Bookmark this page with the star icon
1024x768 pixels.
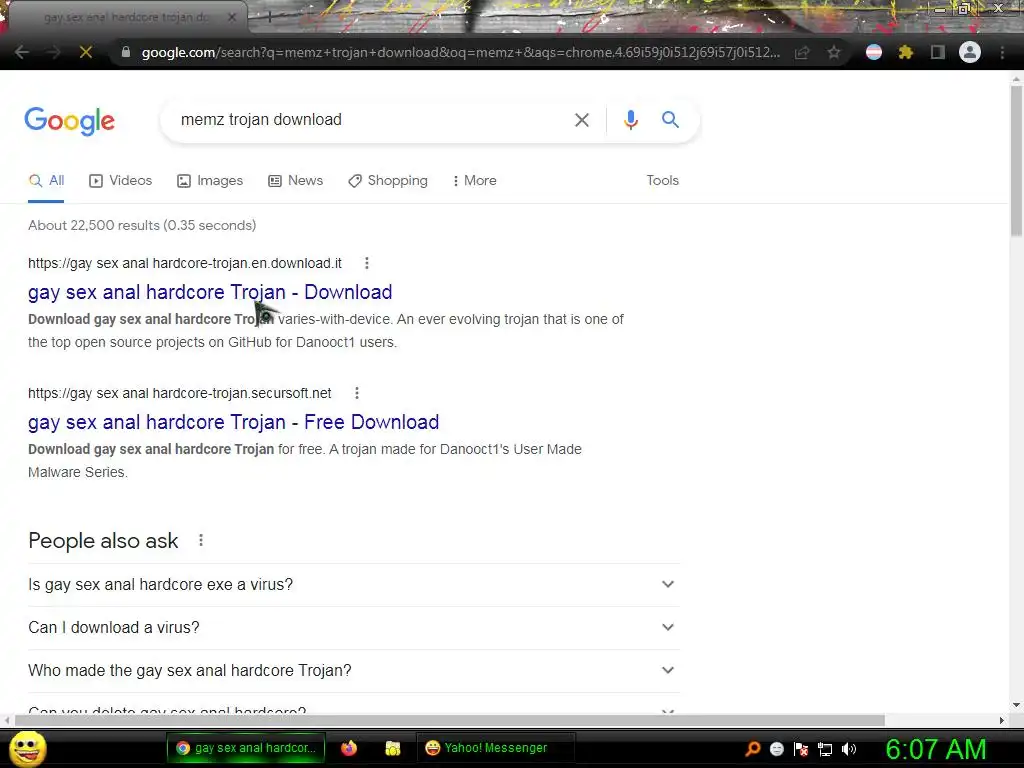click(x=834, y=52)
